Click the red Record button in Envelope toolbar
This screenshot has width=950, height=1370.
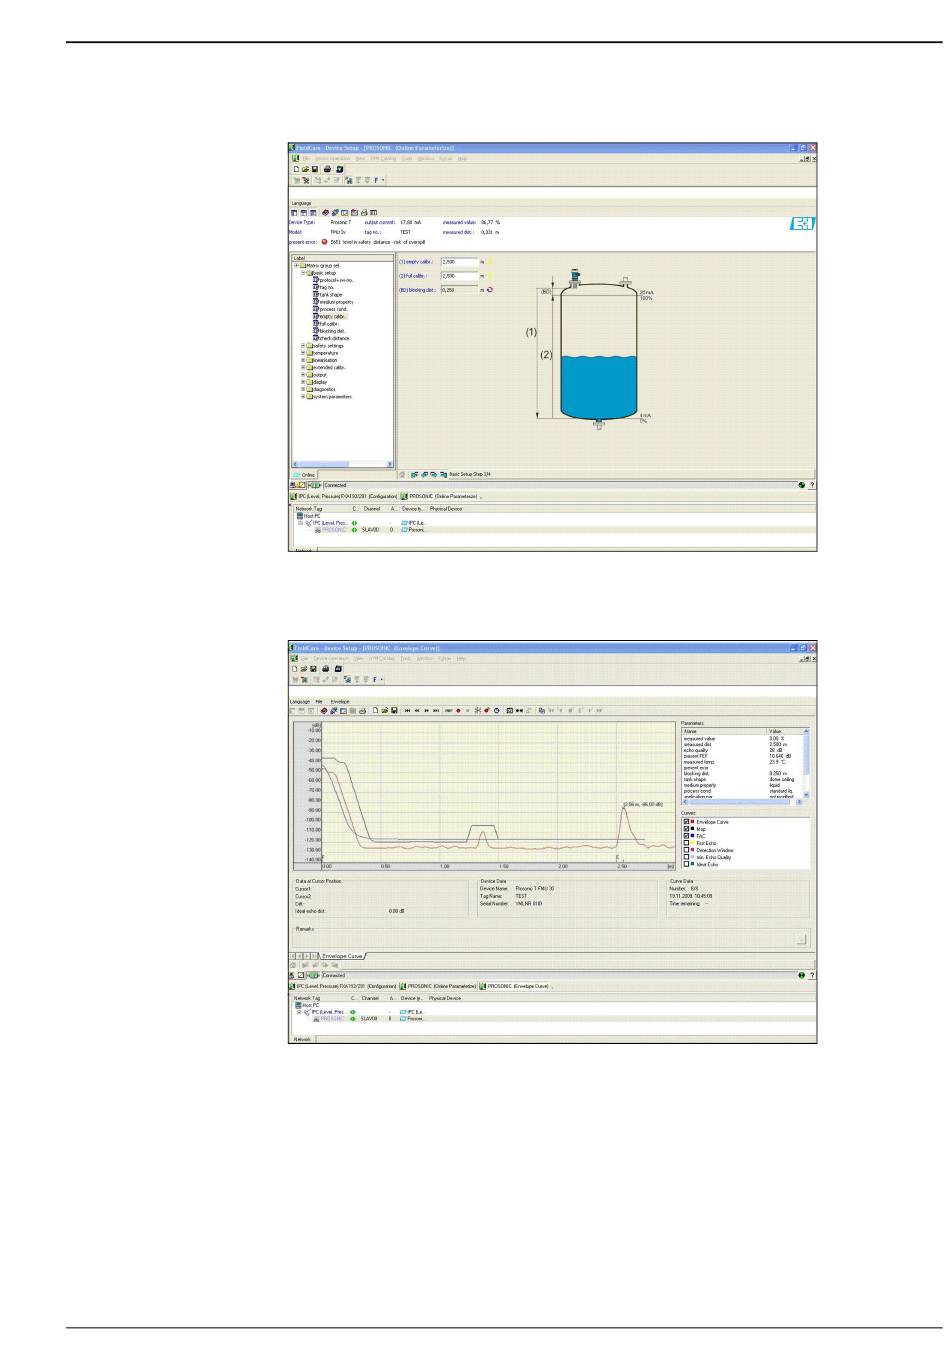(x=458, y=711)
